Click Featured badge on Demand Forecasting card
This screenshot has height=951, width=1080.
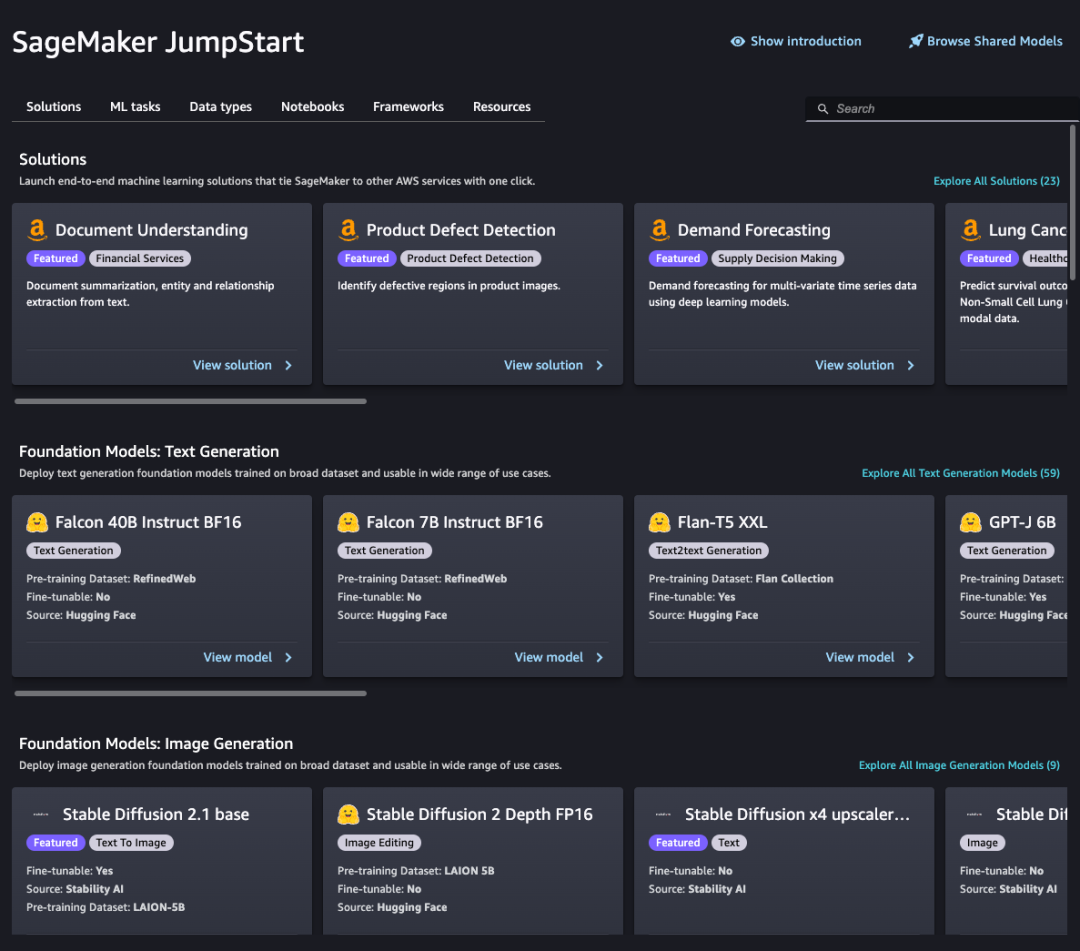(678, 258)
